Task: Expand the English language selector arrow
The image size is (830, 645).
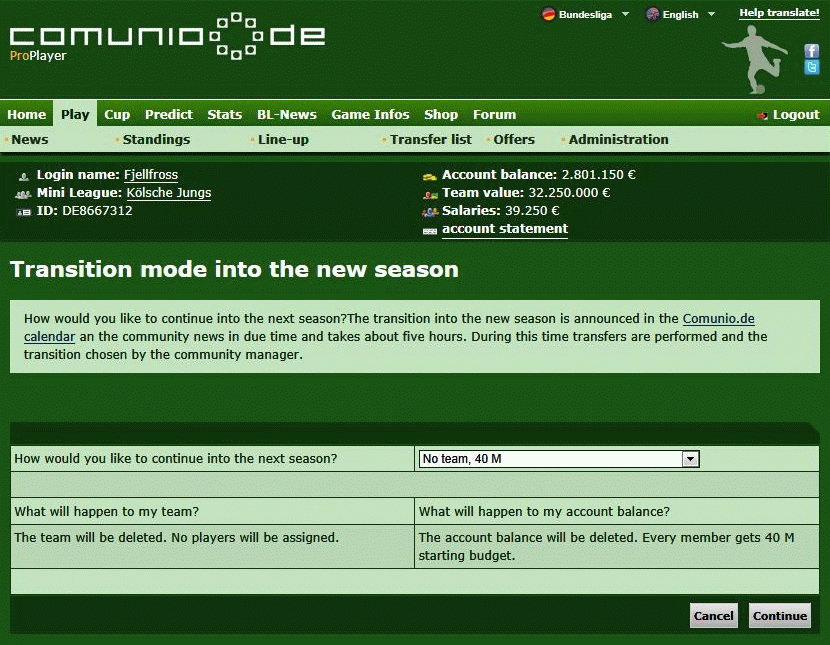Action: (x=711, y=14)
